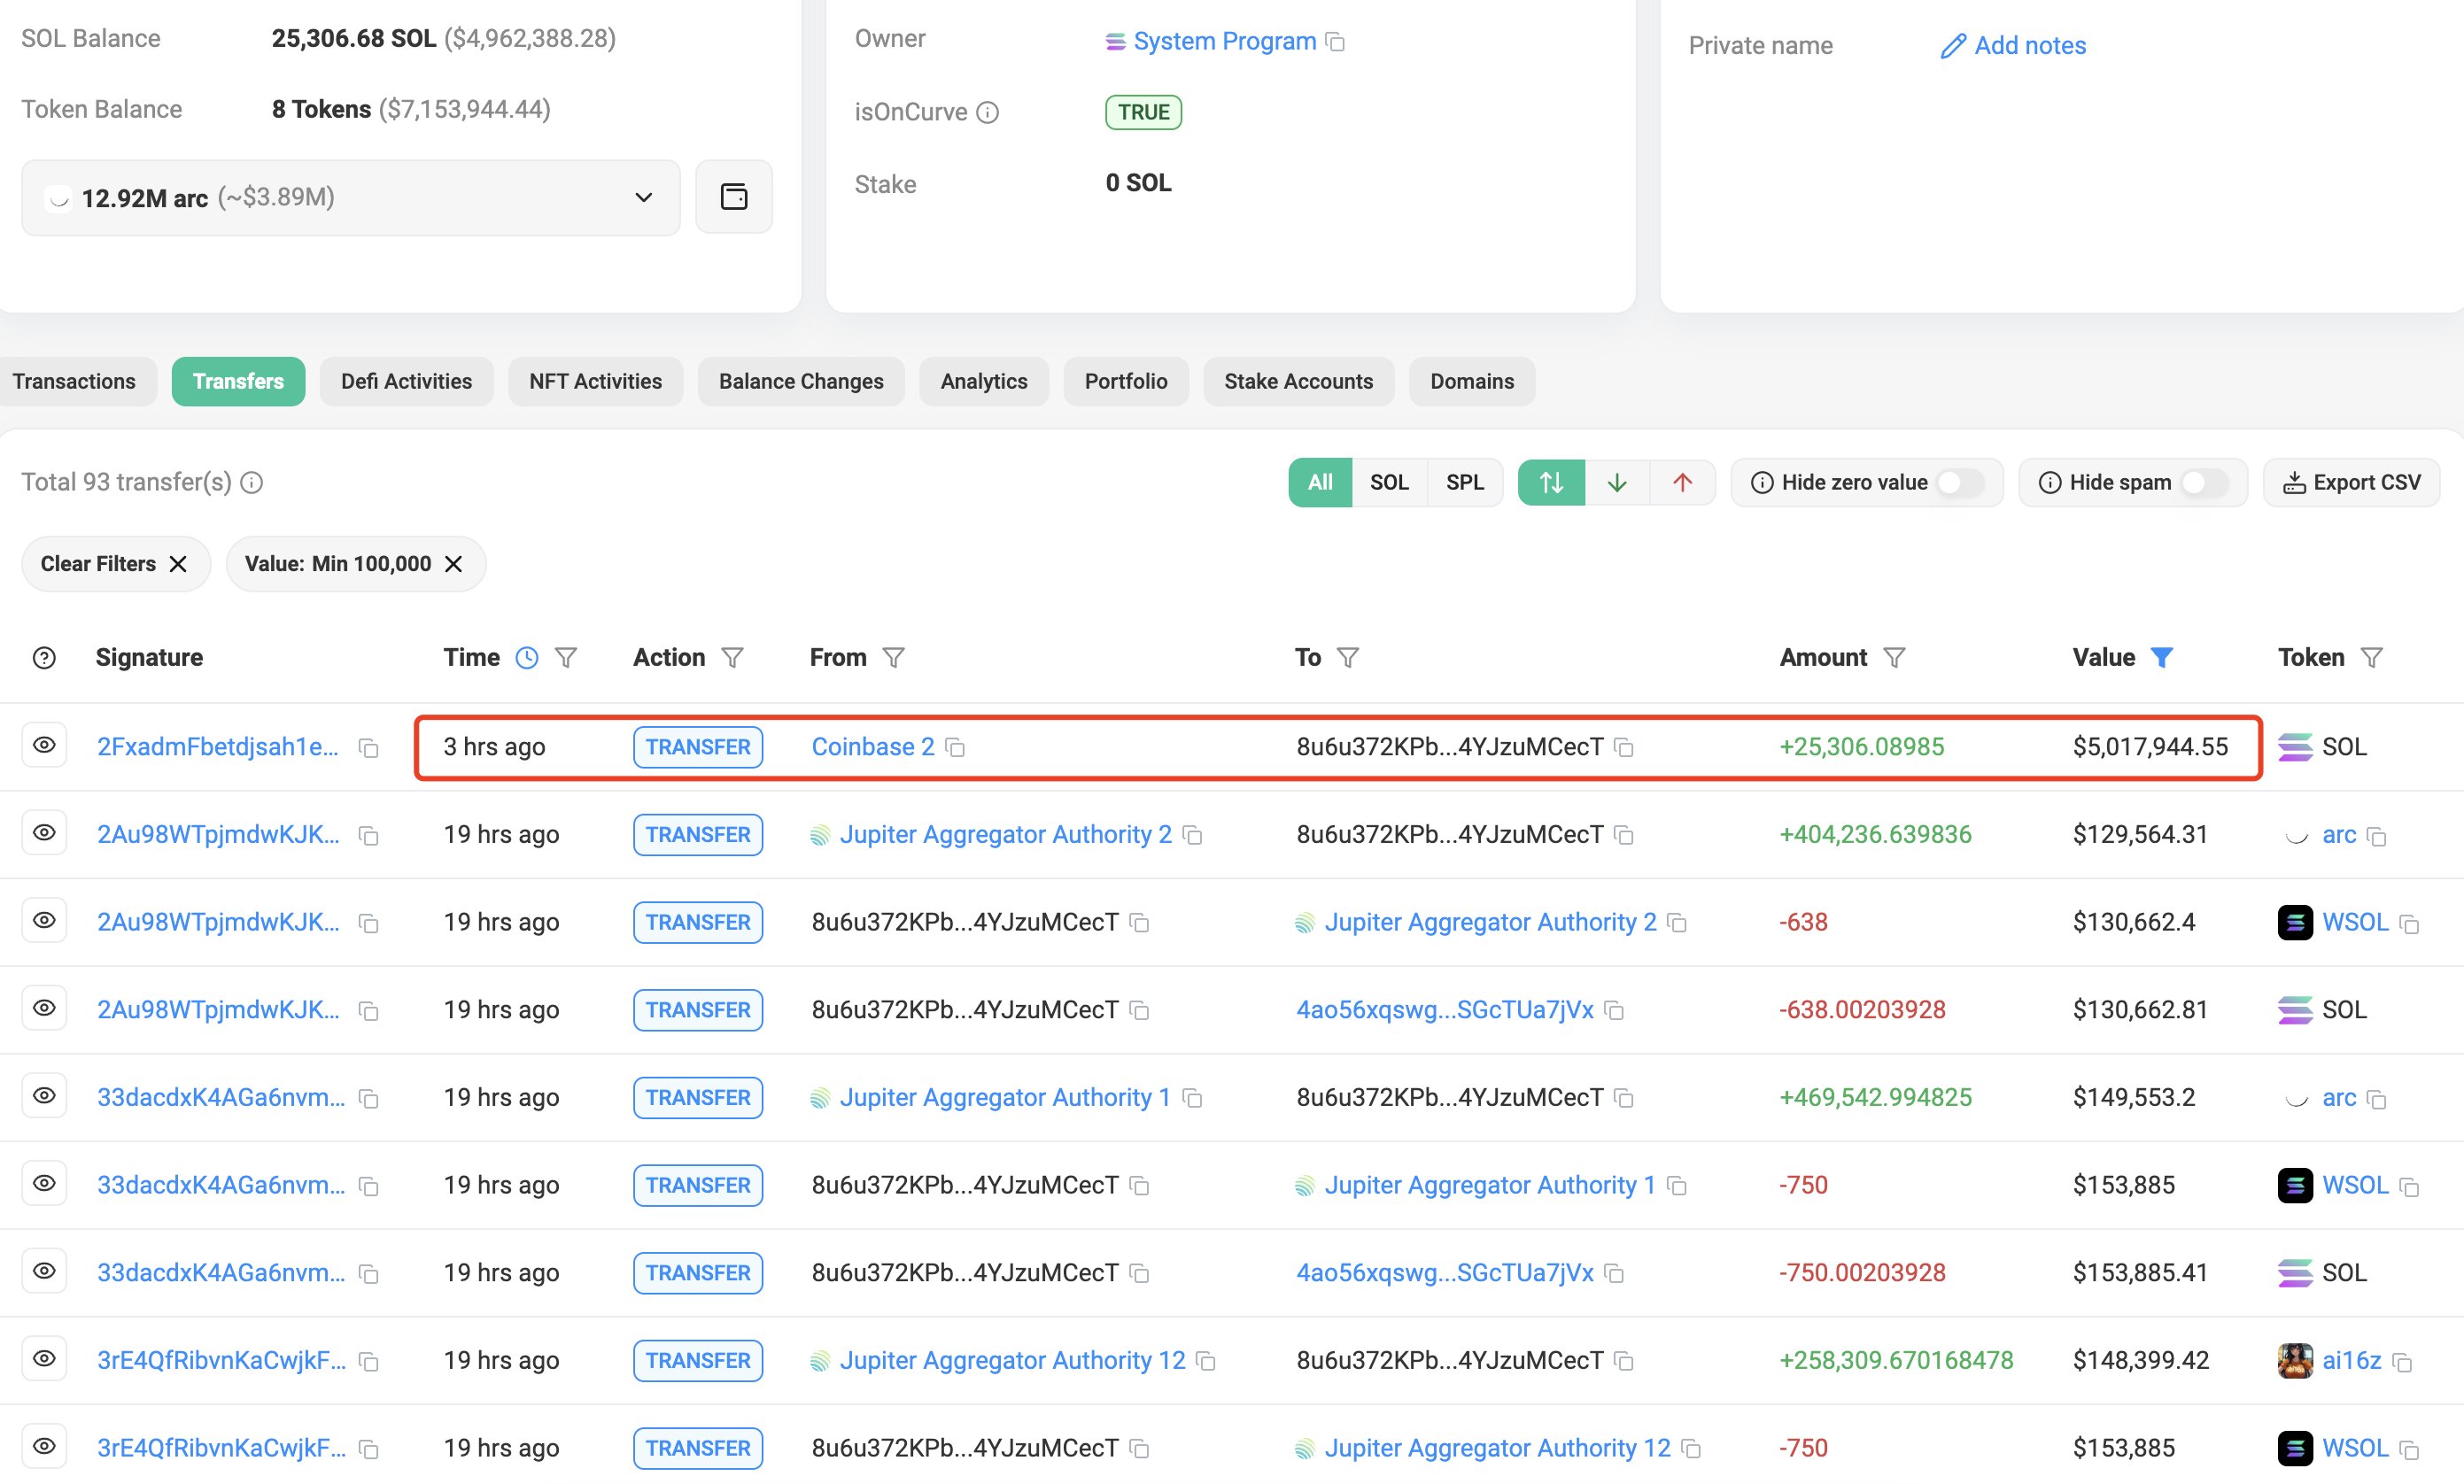This screenshot has width=2464, height=1484.
Task: Open the wallet icon beside token dropdown
Action: coord(734,197)
